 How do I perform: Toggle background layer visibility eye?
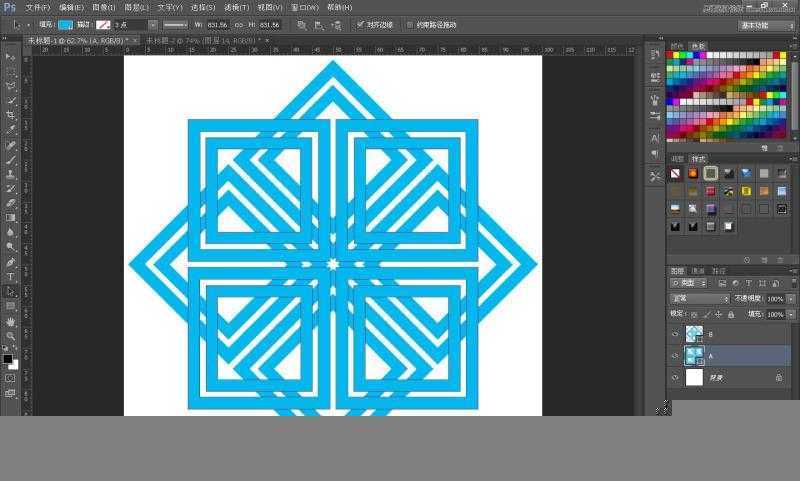point(675,377)
